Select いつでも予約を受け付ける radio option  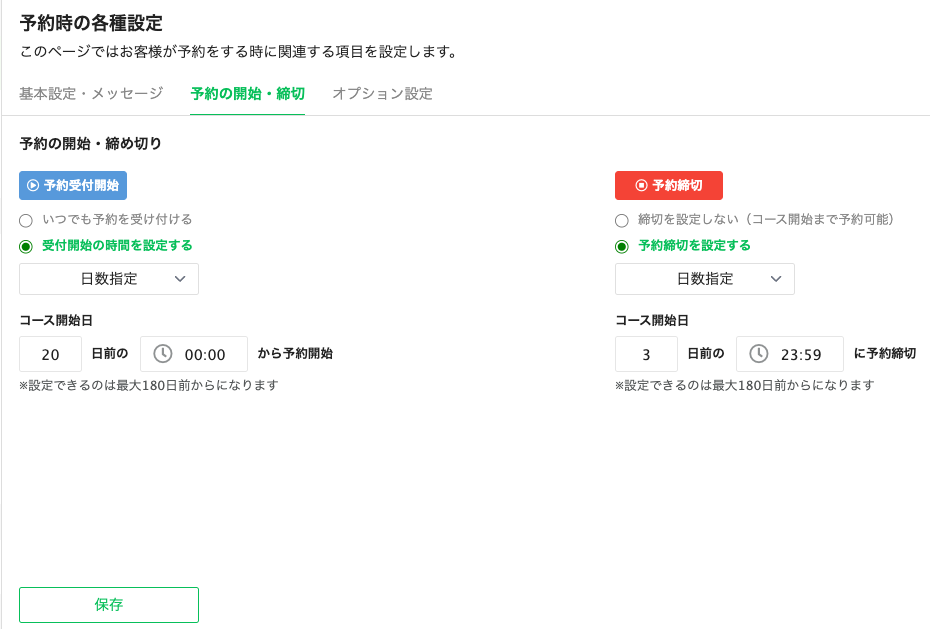26,220
